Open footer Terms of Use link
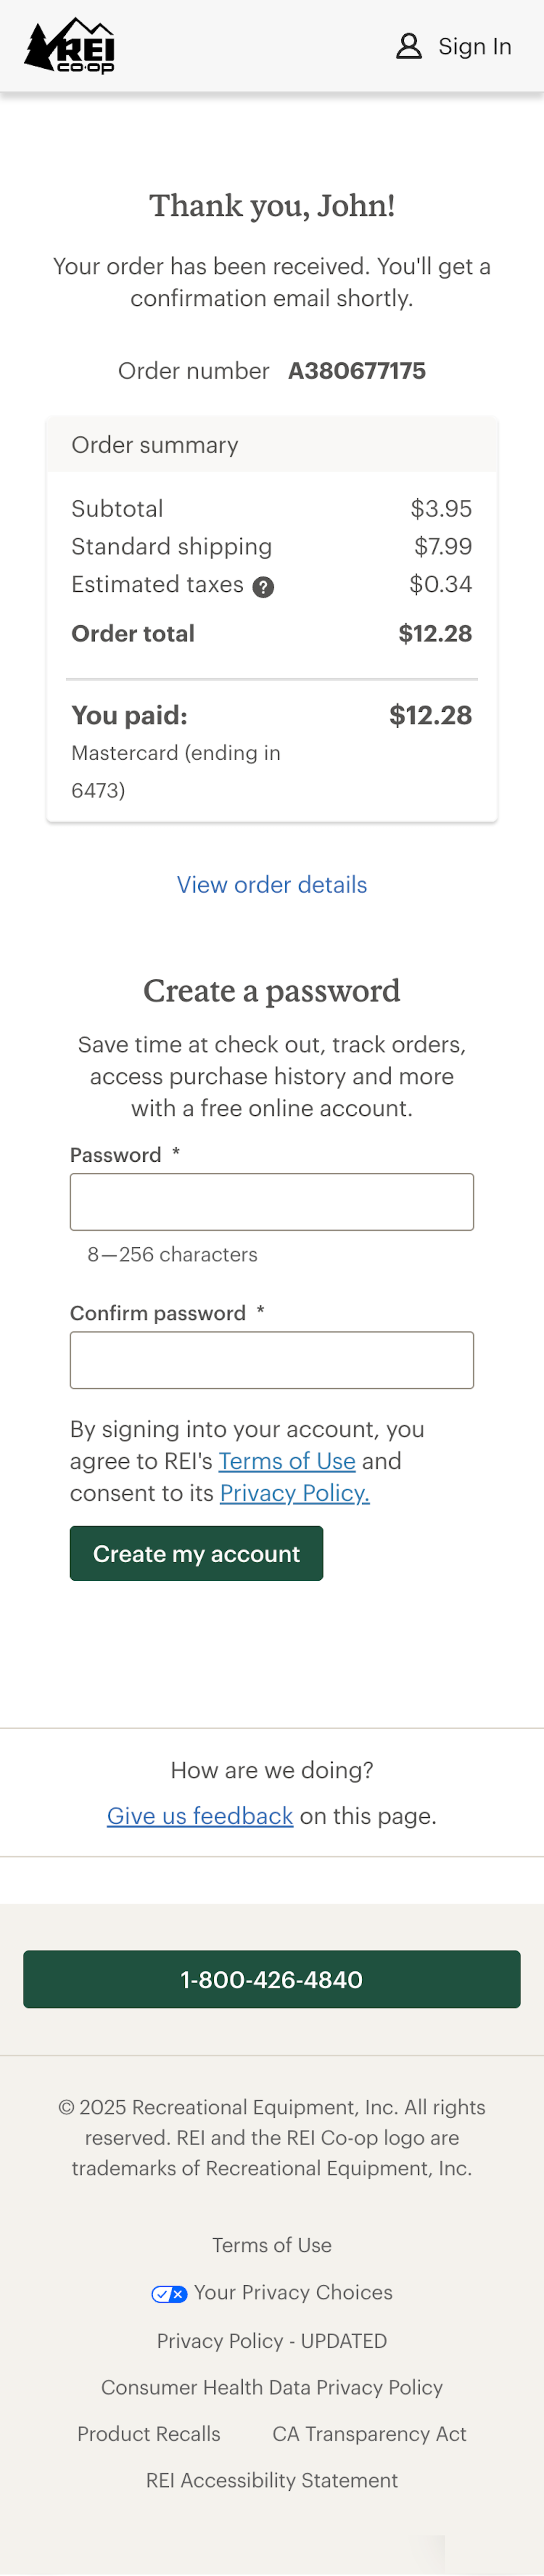Image resolution: width=544 pixels, height=2576 pixels. pos(272,2245)
